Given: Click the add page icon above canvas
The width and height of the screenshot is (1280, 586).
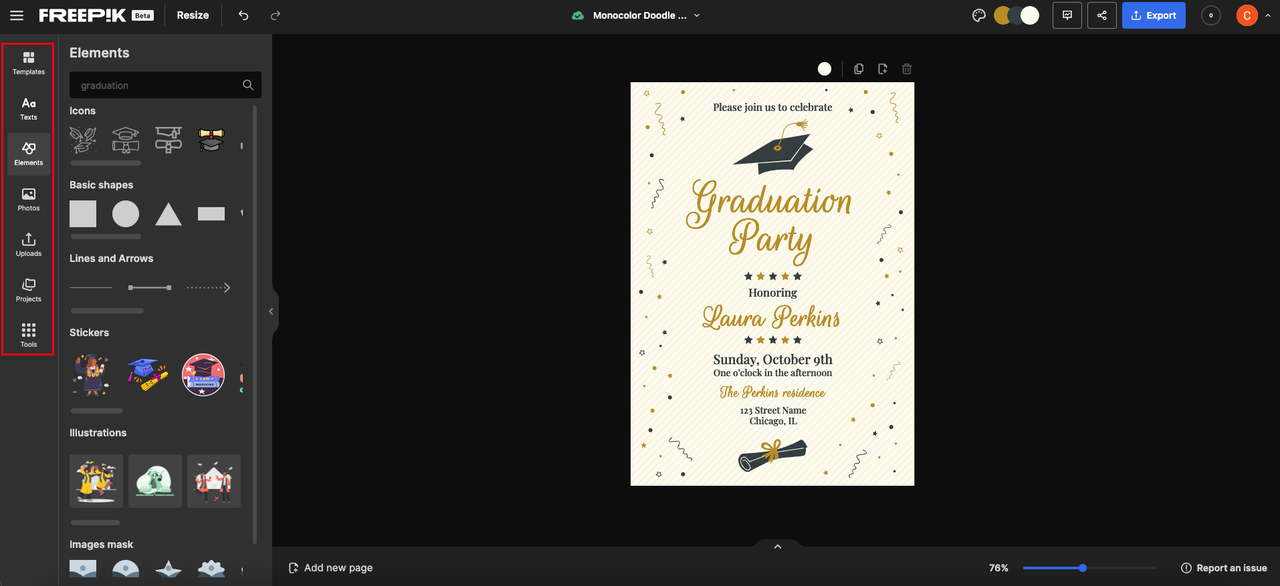Looking at the screenshot, I should (883, 69).
